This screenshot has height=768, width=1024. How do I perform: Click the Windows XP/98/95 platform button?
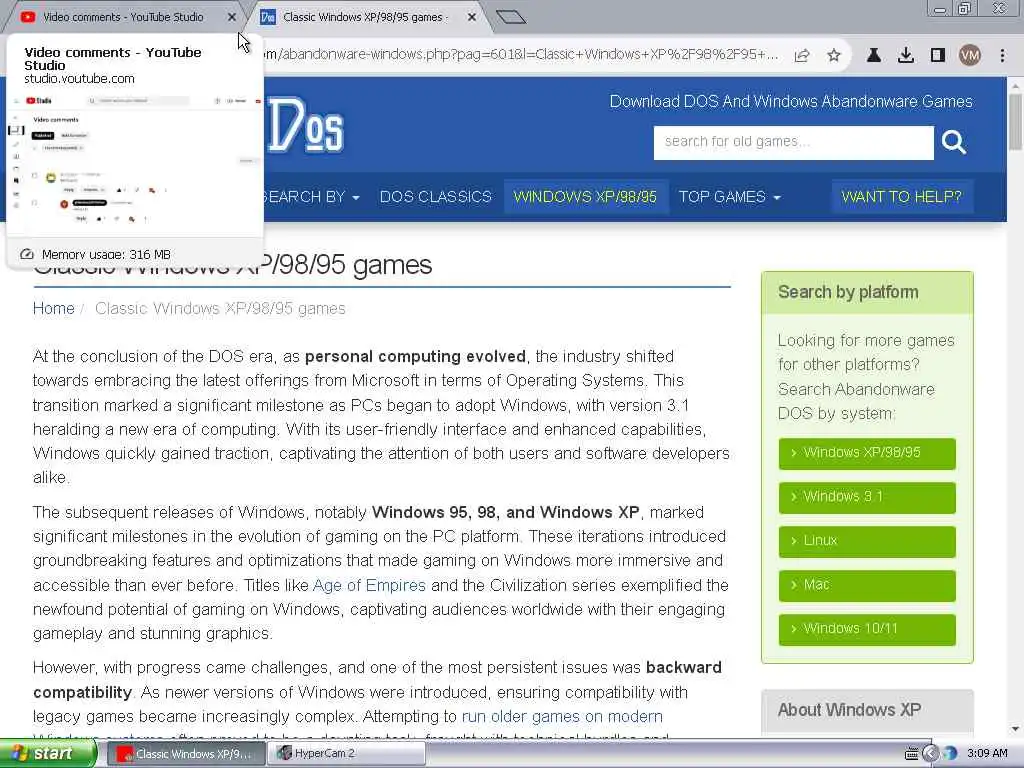[867, 453]
